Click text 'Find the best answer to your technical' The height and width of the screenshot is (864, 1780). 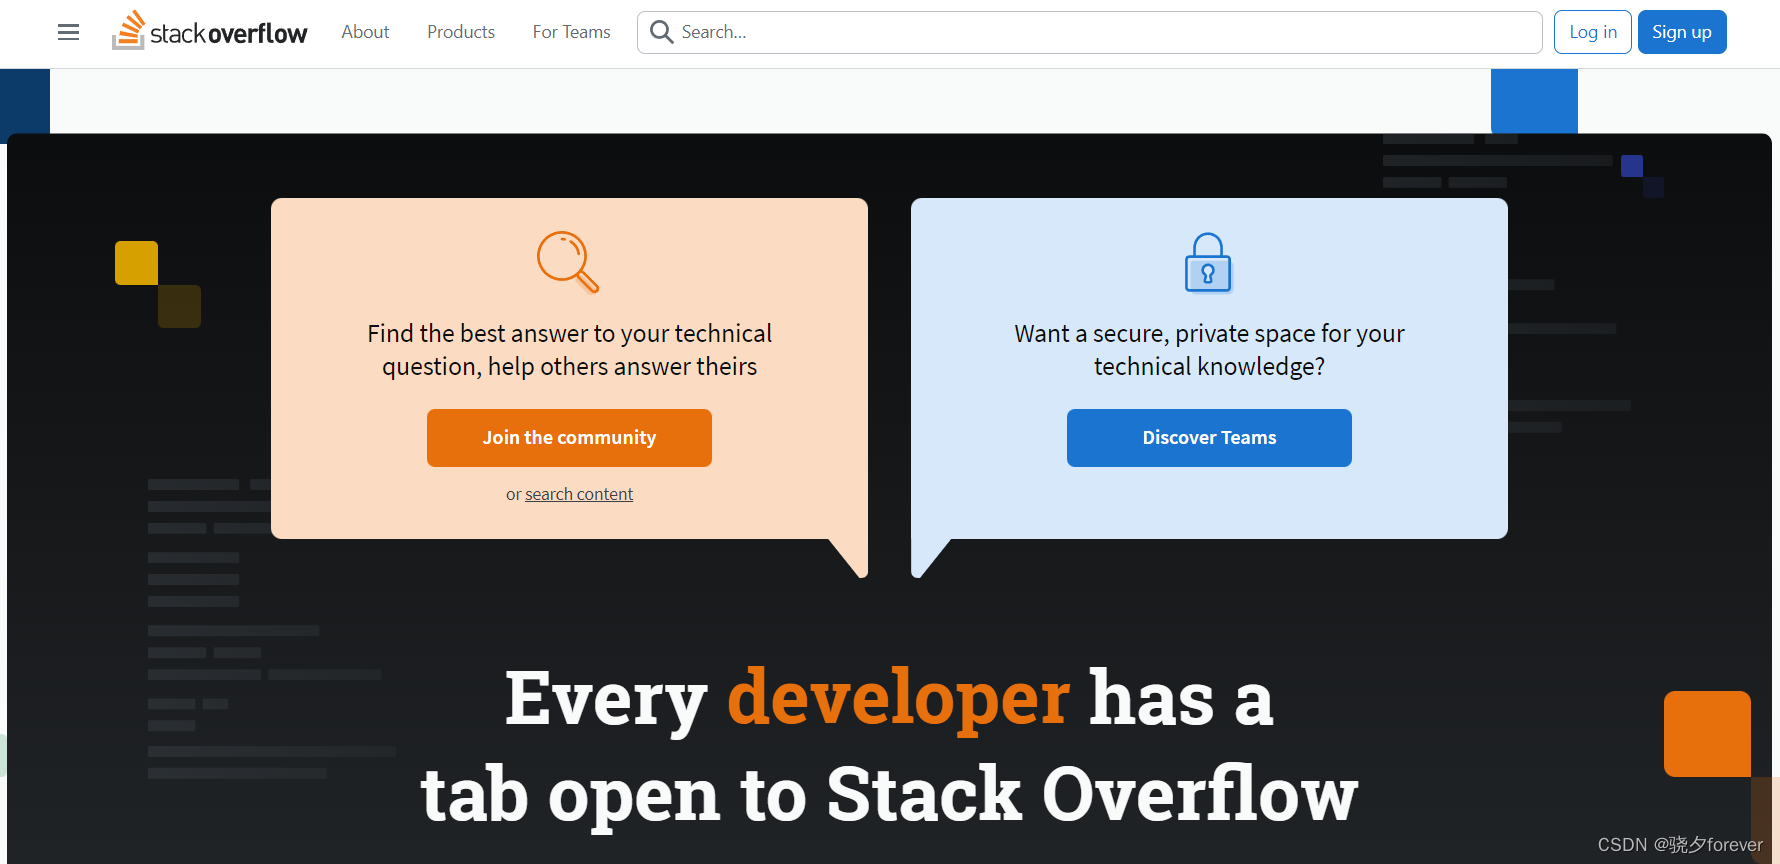point(569,333)
